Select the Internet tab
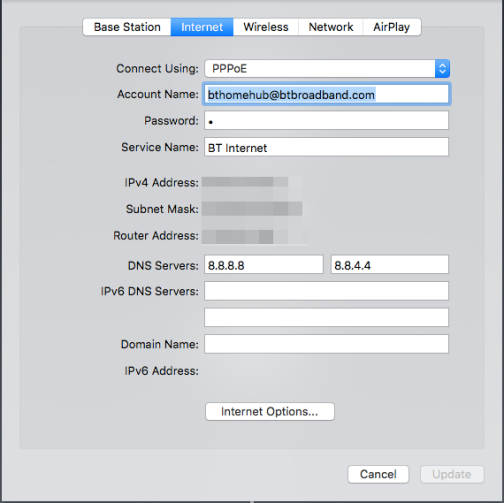504x503 pixels. (202, 27)
